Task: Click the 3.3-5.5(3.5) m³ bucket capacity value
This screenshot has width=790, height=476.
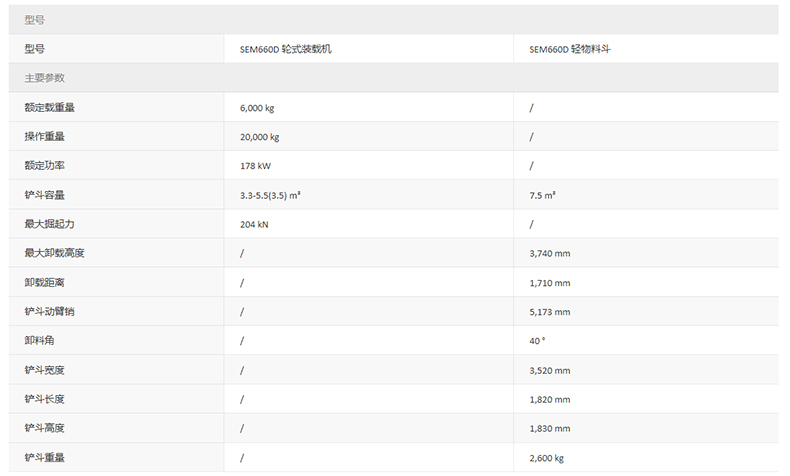Action: [x=271, y=194]
